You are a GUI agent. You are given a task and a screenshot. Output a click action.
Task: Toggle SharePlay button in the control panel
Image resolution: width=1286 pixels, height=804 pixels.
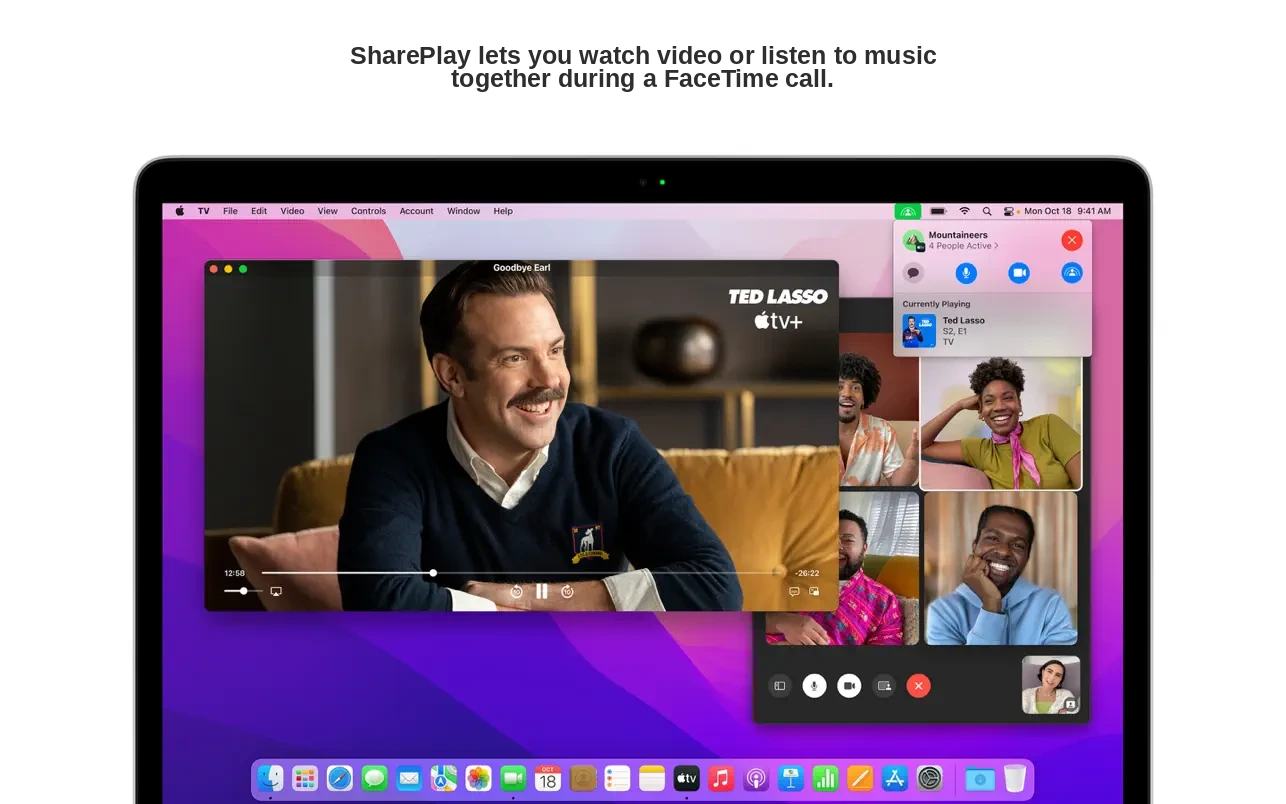[1072, 272]
